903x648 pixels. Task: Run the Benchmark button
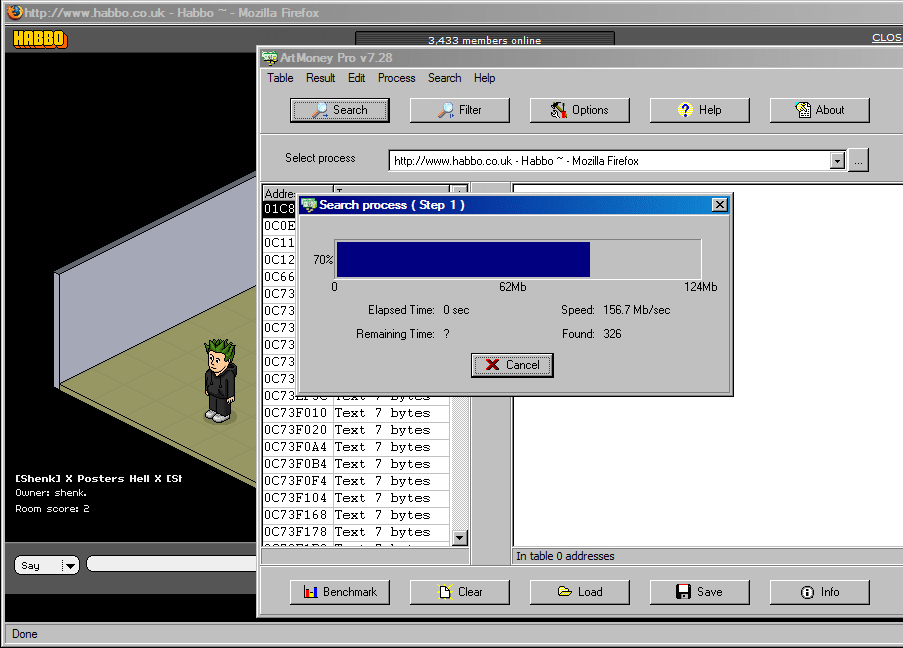tap(340, 592)
